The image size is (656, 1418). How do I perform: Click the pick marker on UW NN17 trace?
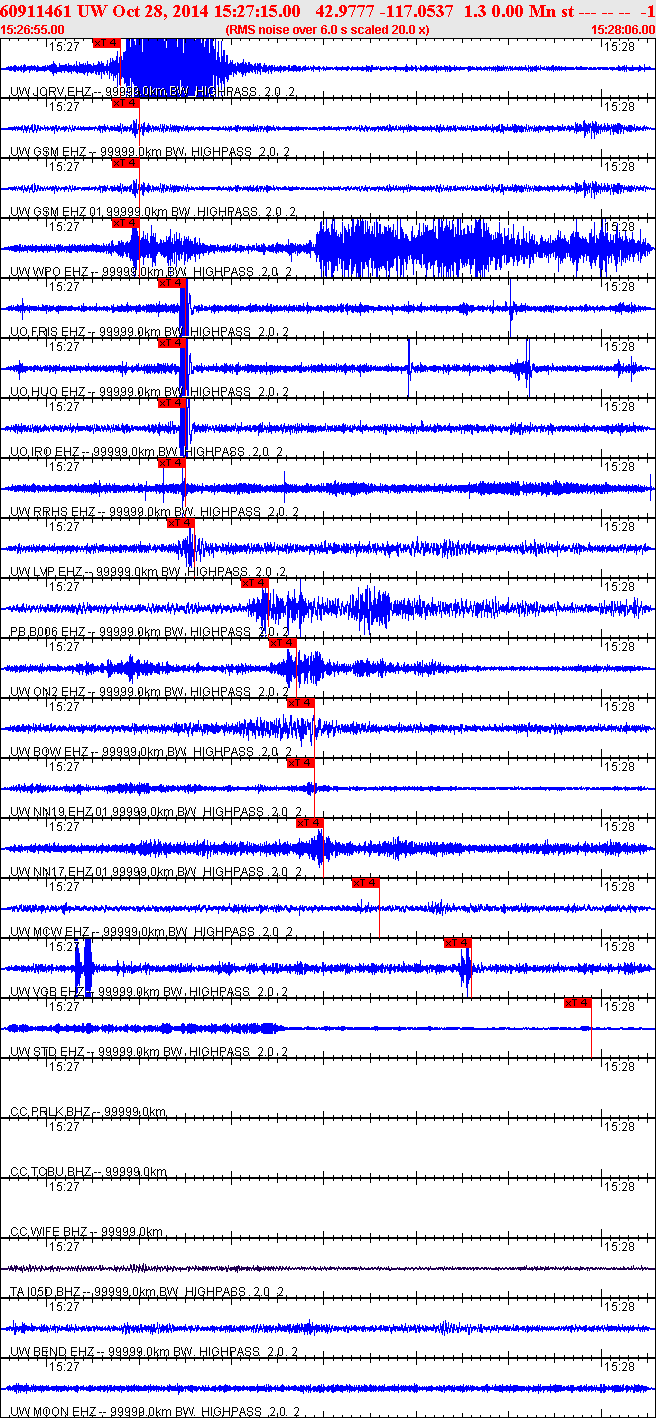pos(310,823)
